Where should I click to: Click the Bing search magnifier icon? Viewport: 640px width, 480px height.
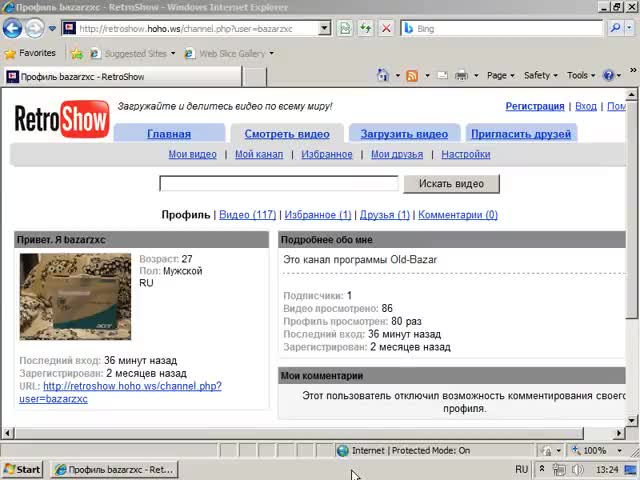click(x=614, y=28)
